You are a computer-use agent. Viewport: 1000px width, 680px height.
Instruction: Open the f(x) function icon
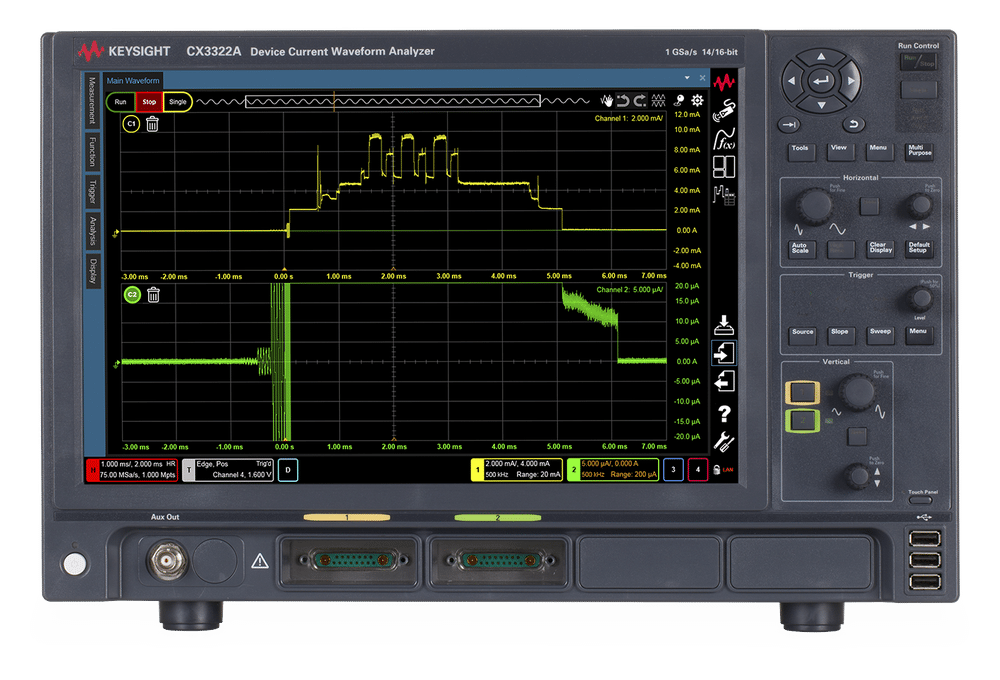click(x=724, y=138)
